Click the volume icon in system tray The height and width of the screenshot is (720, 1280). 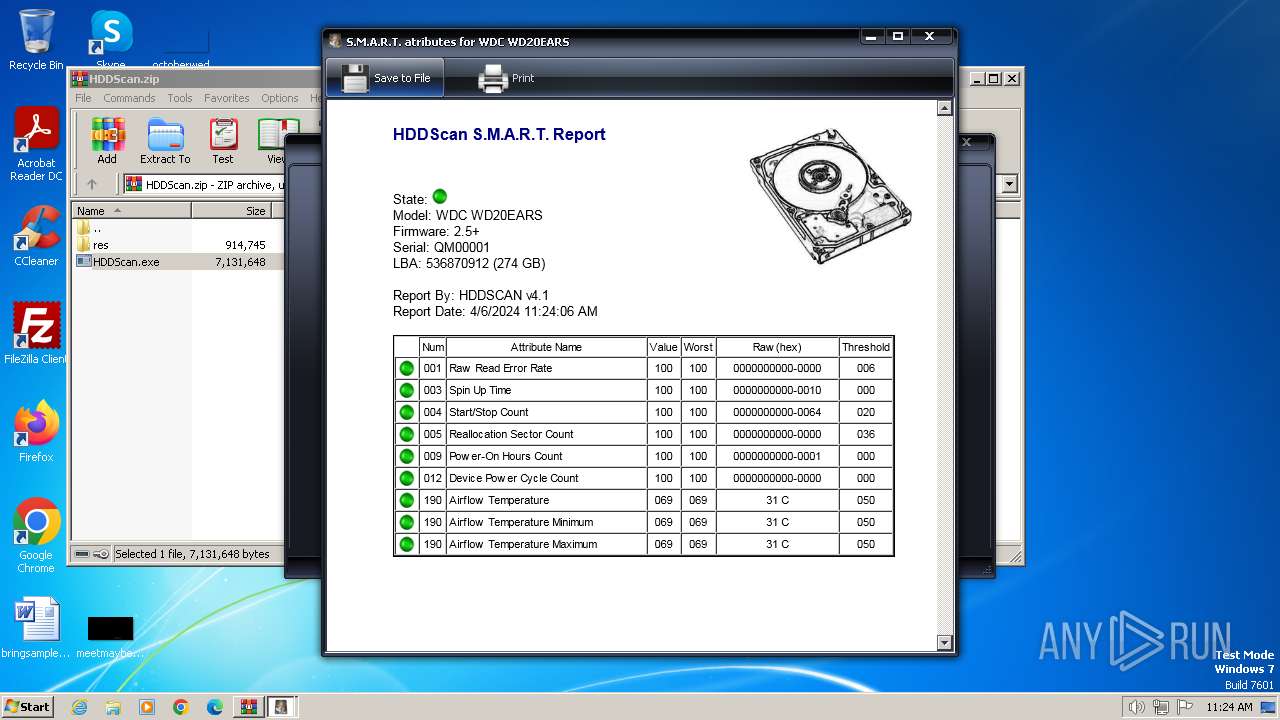pos(1136,707)
